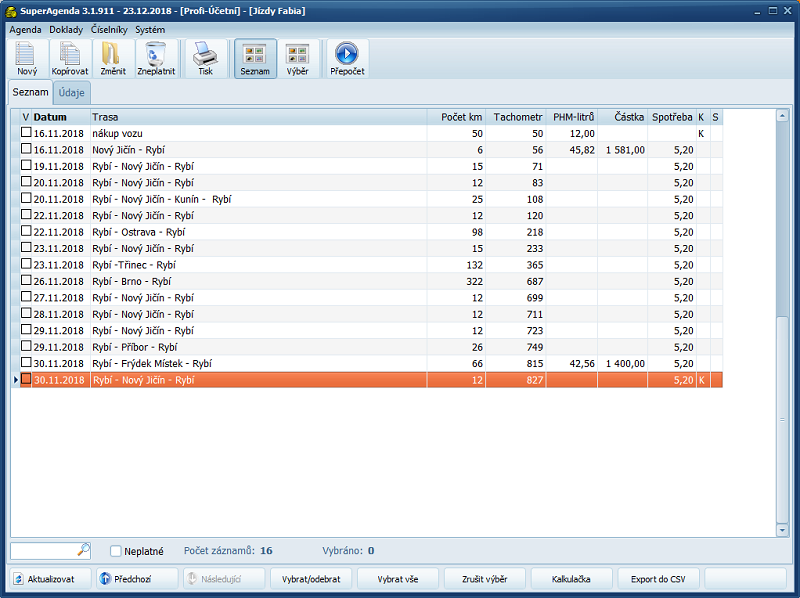Click date 27.11.2018
The image size is (800, 598).
click(58, 297)
